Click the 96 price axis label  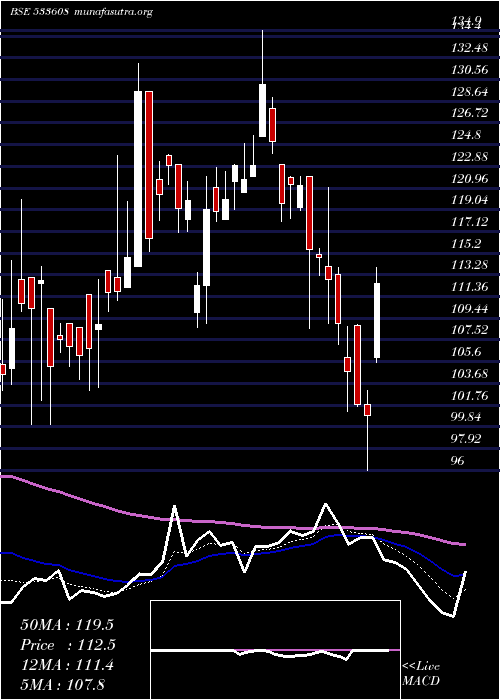(x=458, y=462)
